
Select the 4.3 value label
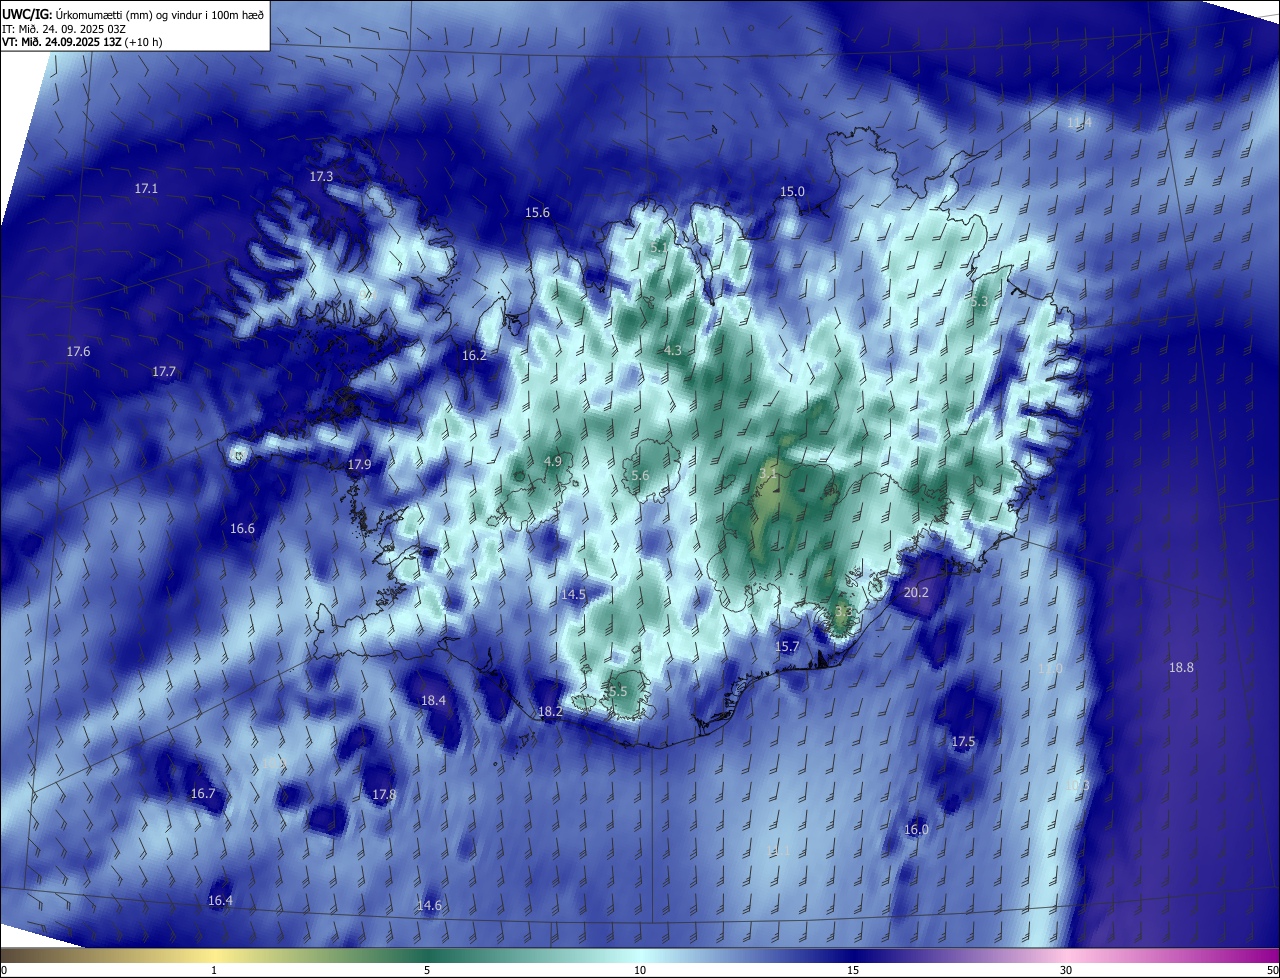[672, 350]
